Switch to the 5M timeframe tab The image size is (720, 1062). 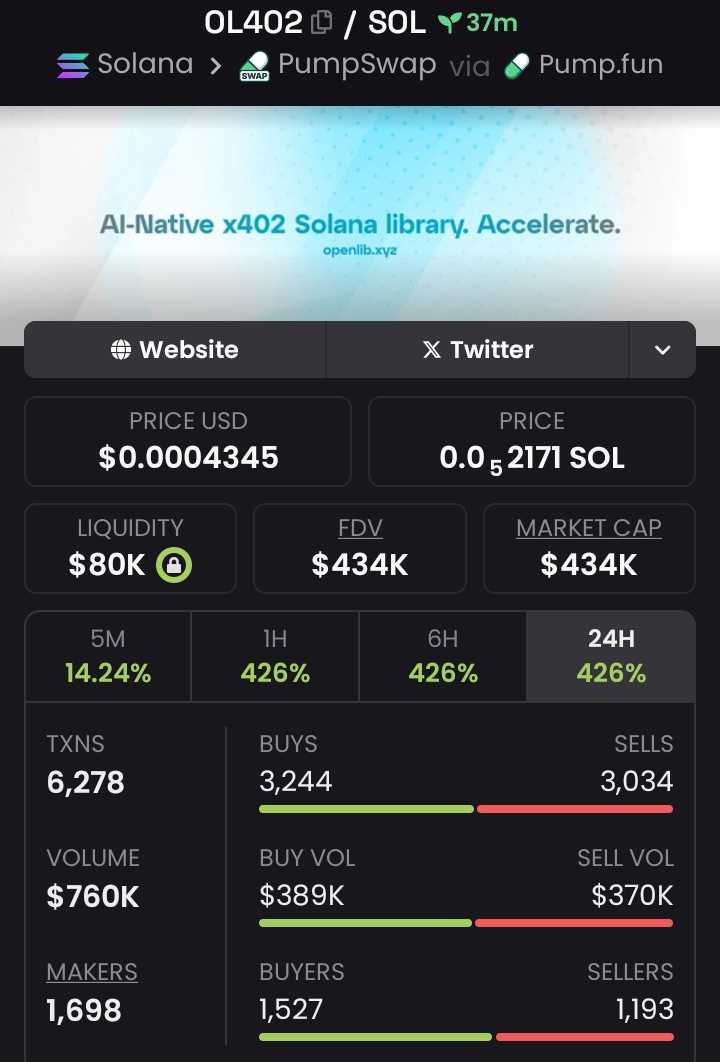(x=108, y=656)
